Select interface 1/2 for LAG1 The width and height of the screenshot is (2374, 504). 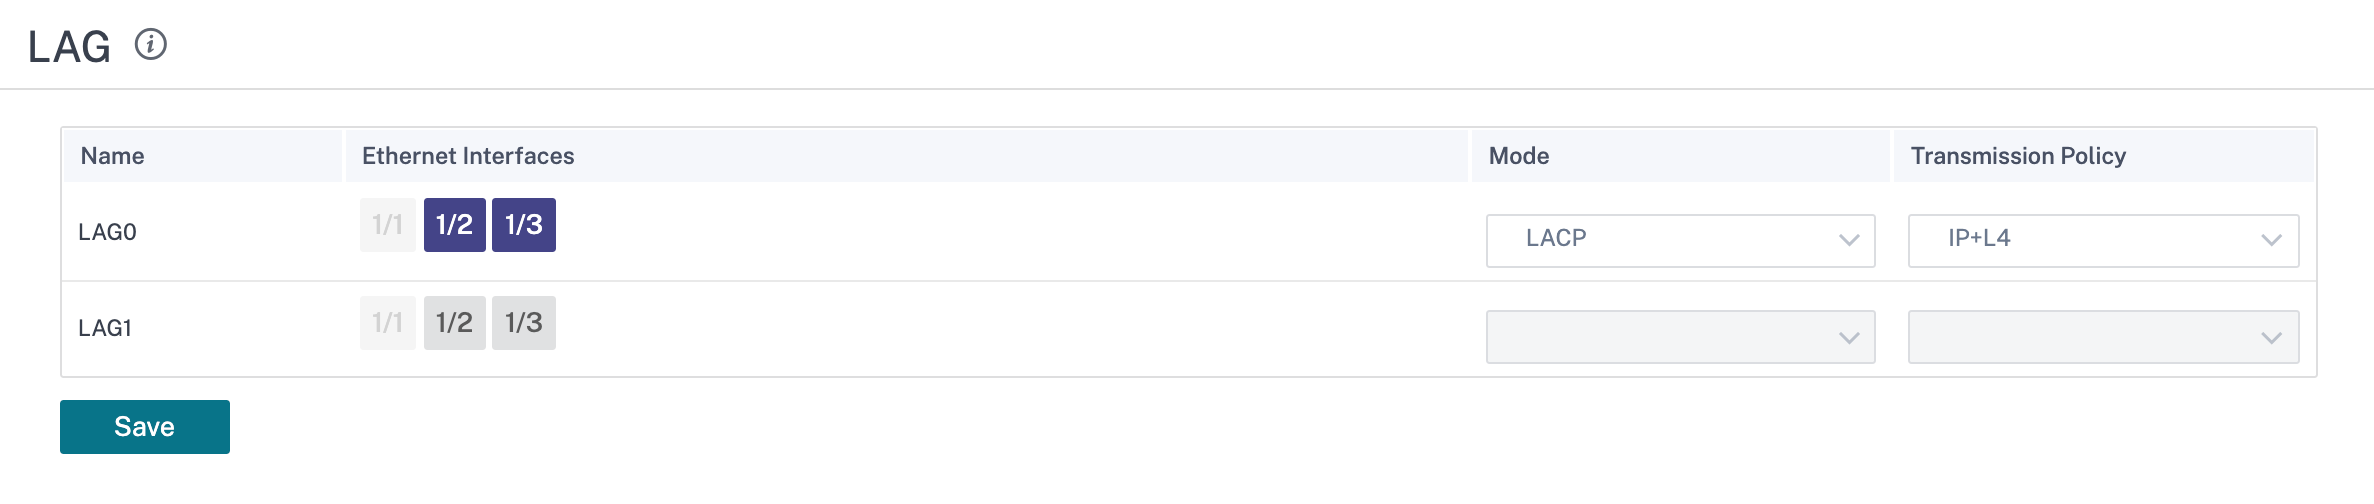455,323
